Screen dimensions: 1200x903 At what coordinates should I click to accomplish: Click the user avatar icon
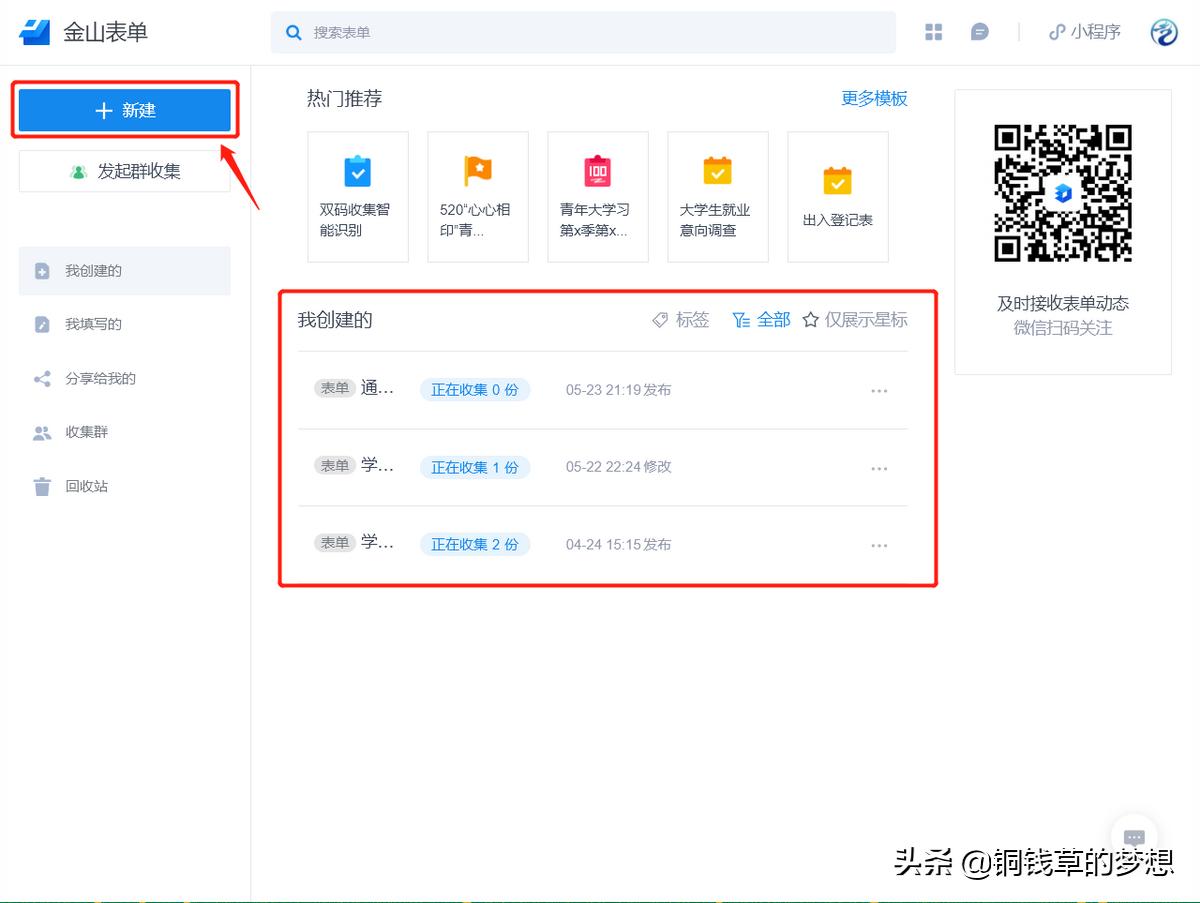tap(1164, 32)
